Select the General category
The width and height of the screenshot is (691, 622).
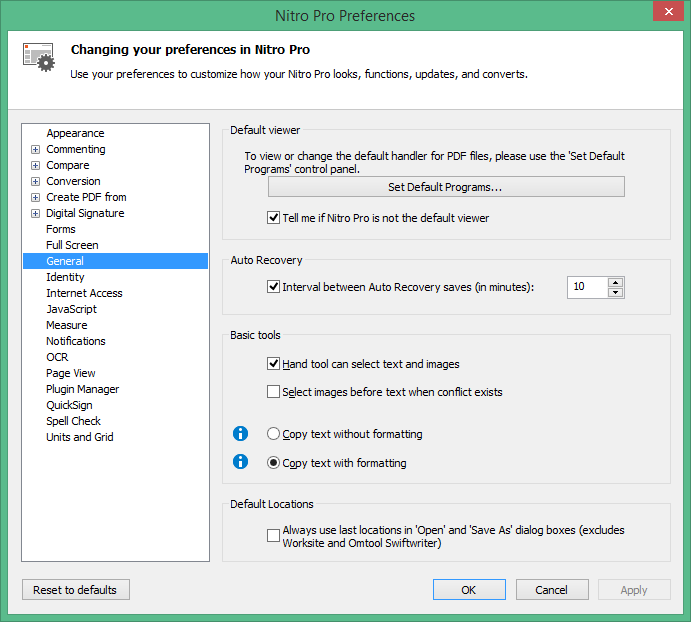pos(115,261)
